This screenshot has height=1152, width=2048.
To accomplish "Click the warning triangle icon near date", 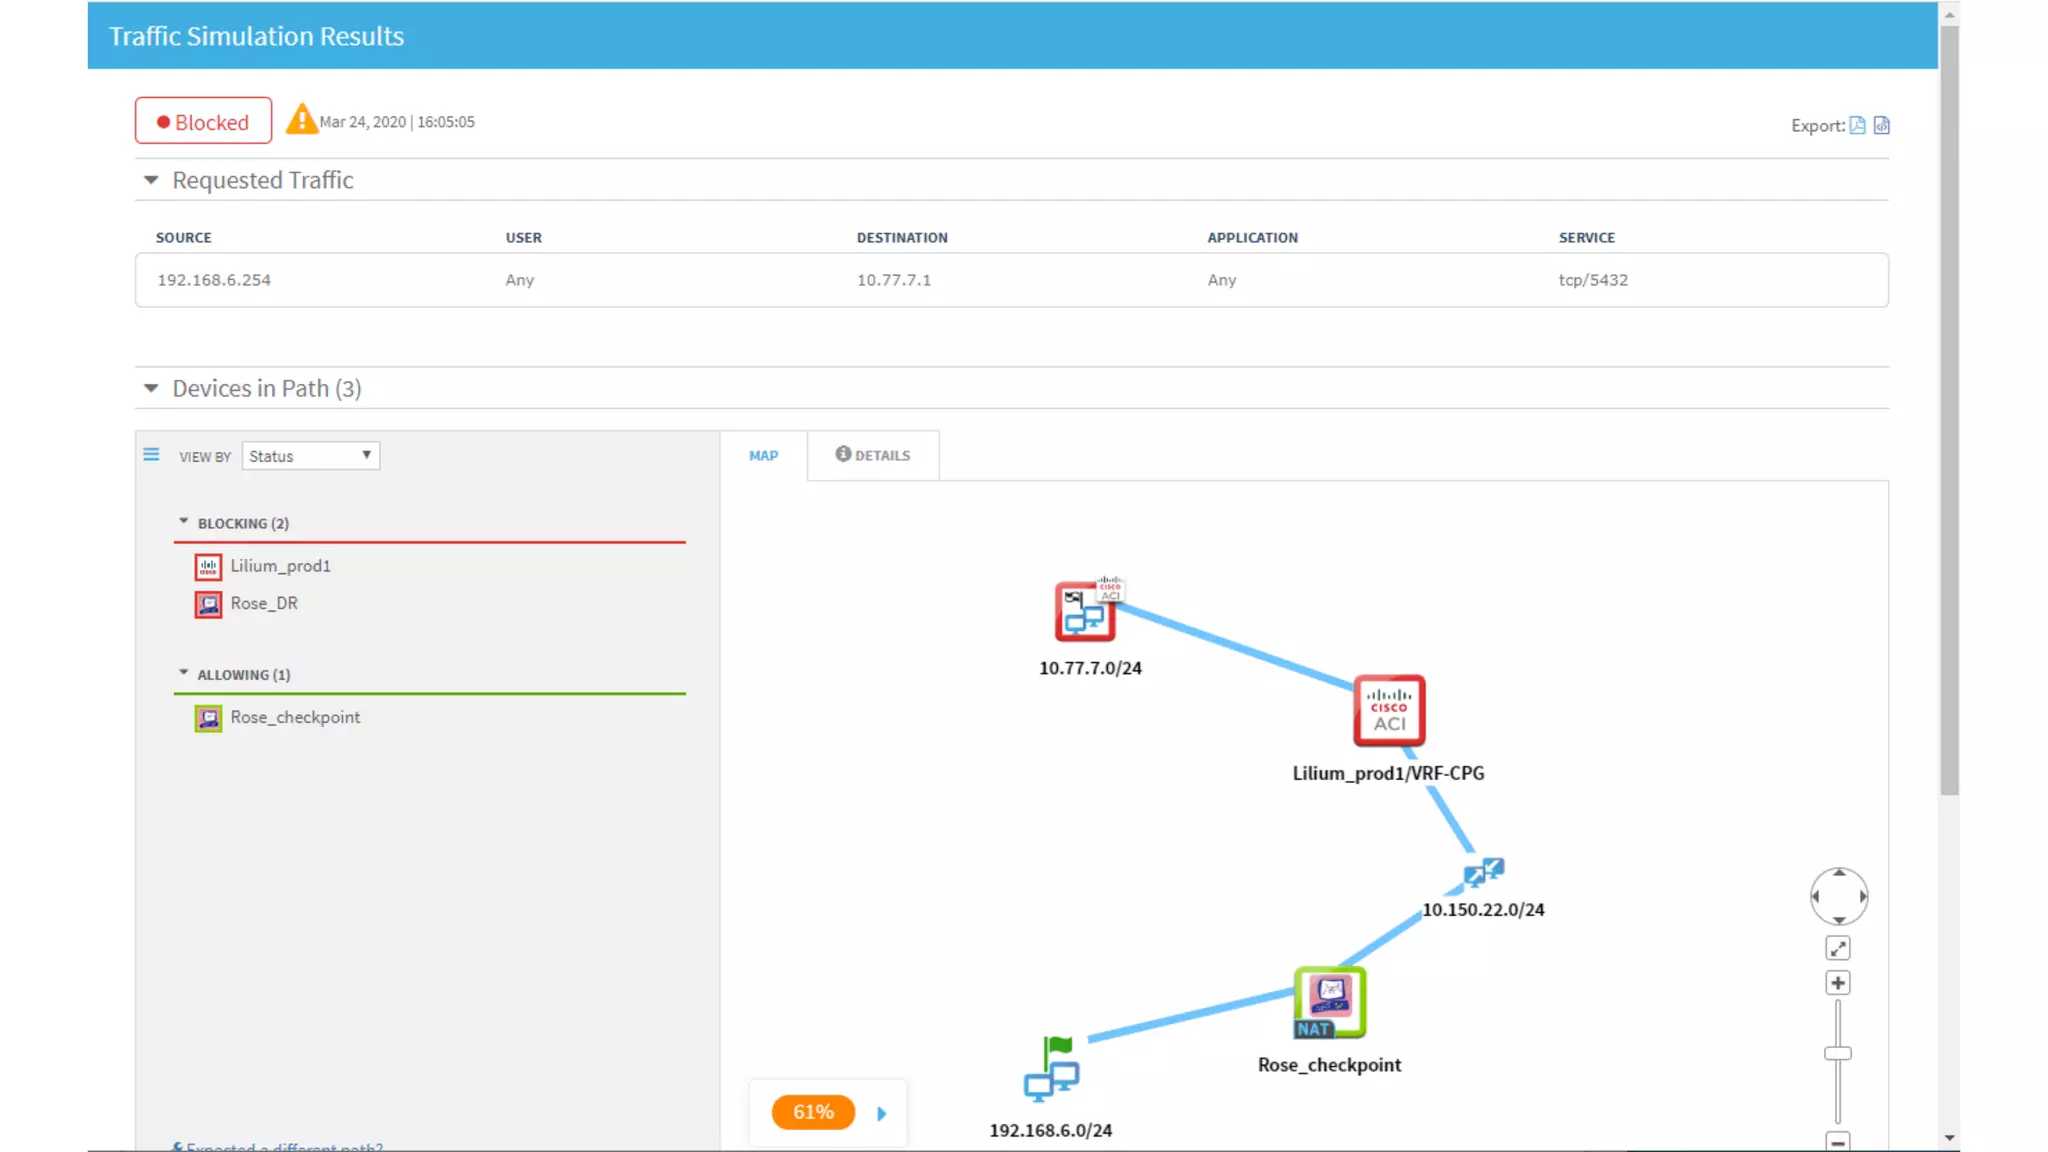I will click(x=301, y=120).
